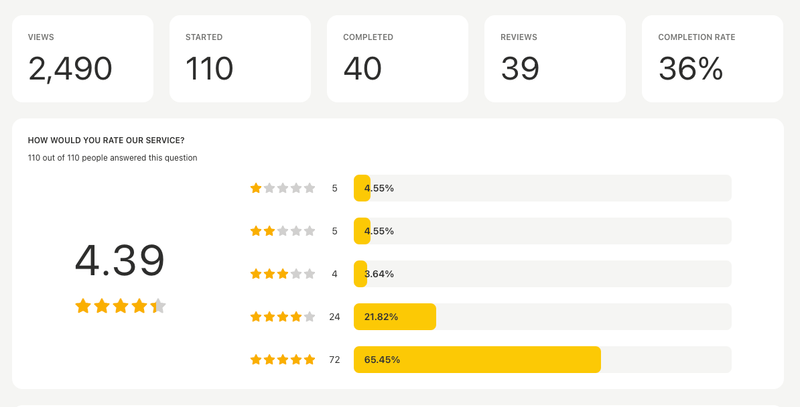Click the 4.39 average rating number

tap(120, 261)
